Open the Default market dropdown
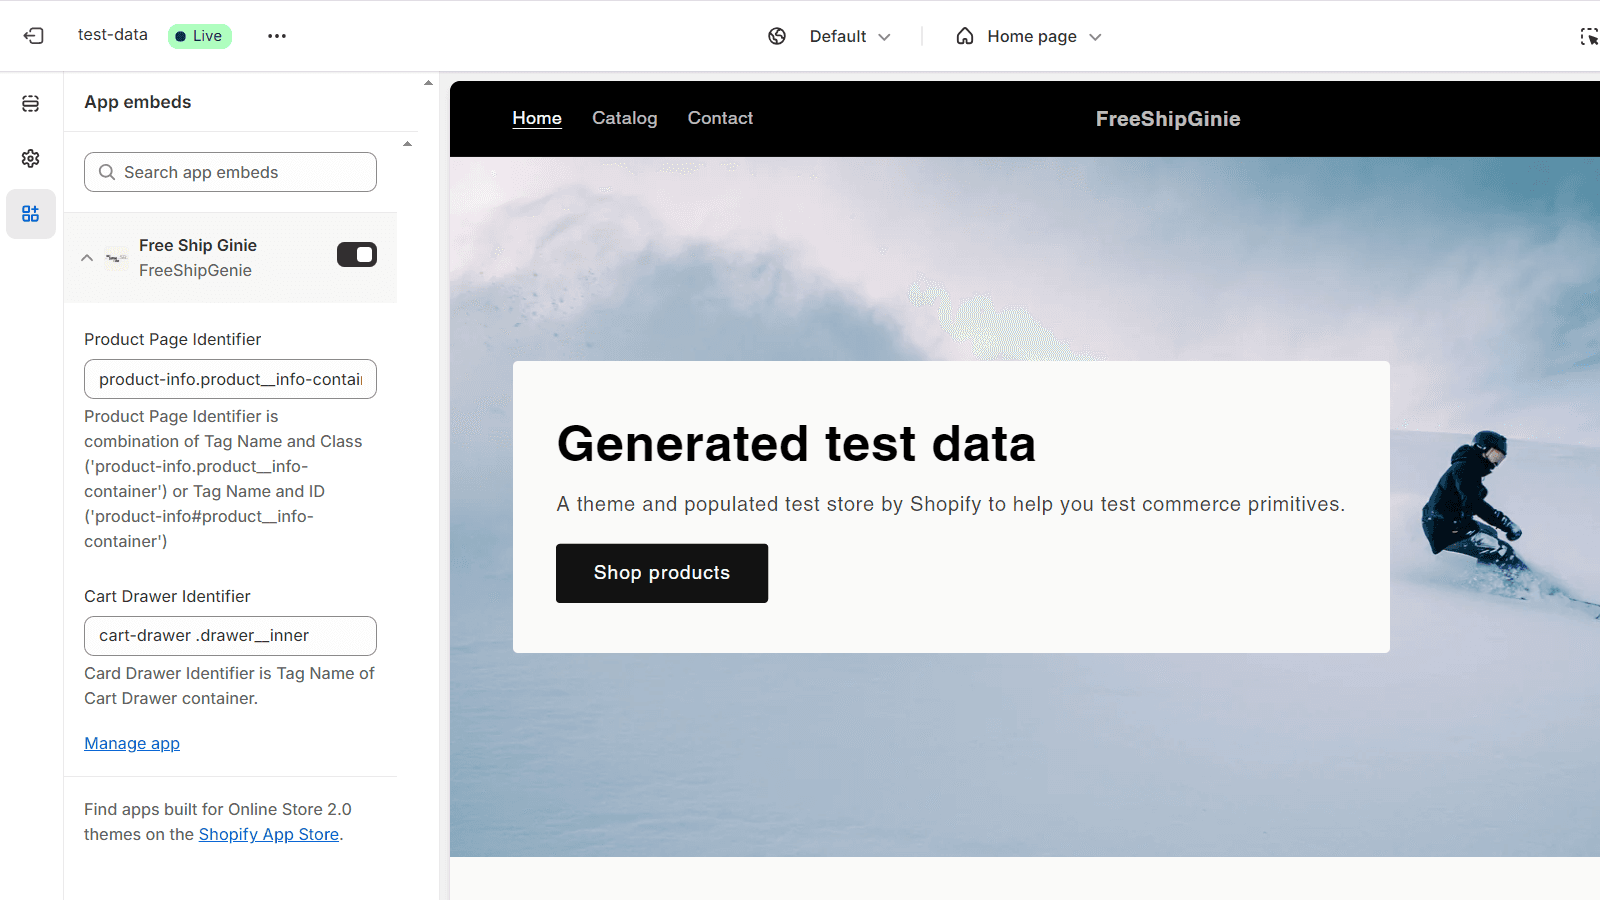The width and height of the screenshot is (1600, 900). tap(849, 36)
